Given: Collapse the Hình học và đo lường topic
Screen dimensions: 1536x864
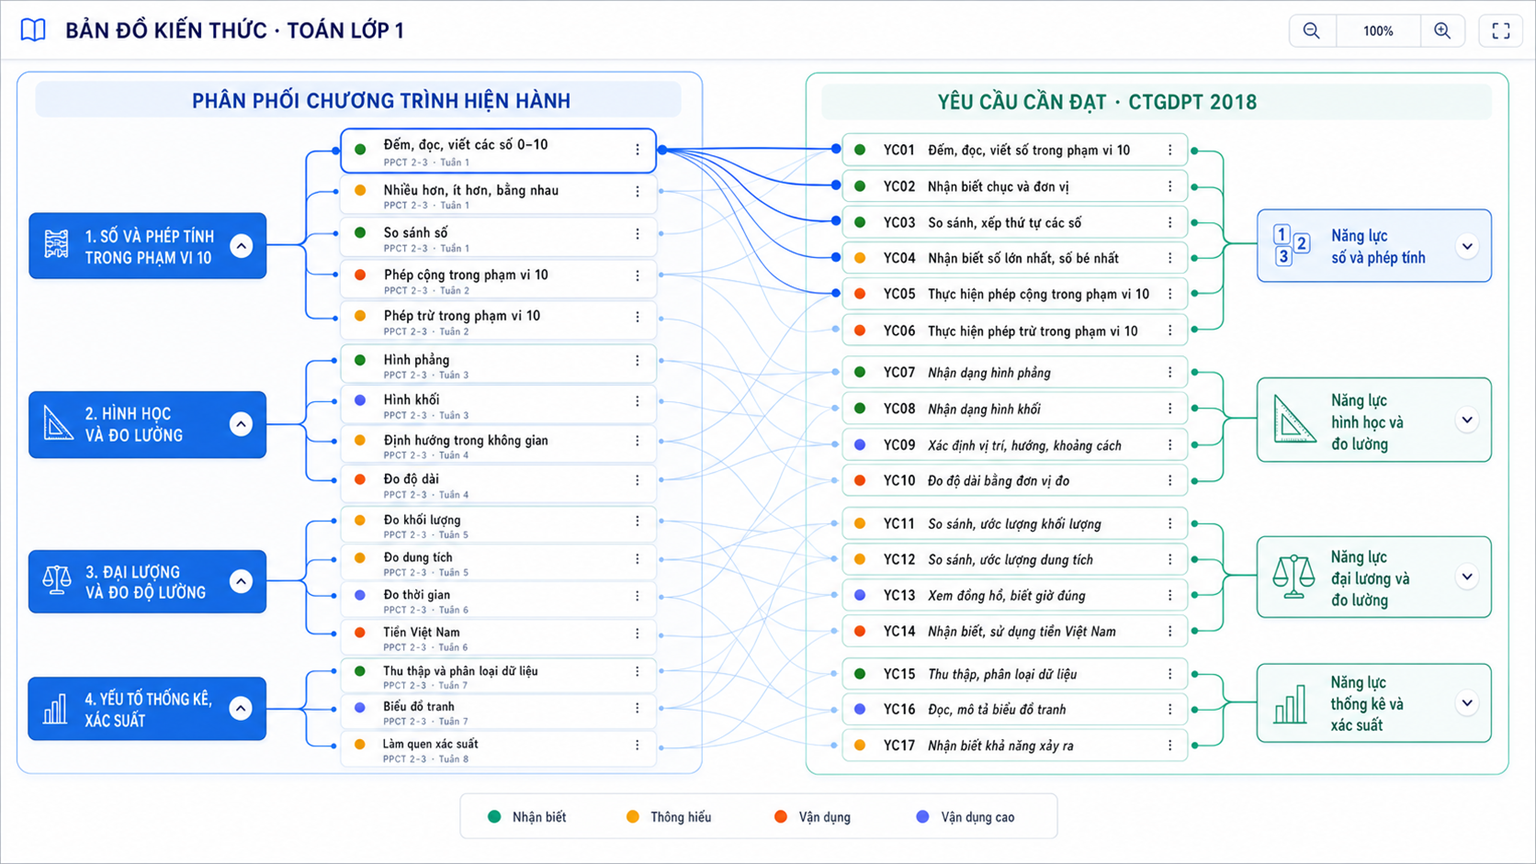Looking at the screenshot, I should pyautogui.click(x=241, y=424).
